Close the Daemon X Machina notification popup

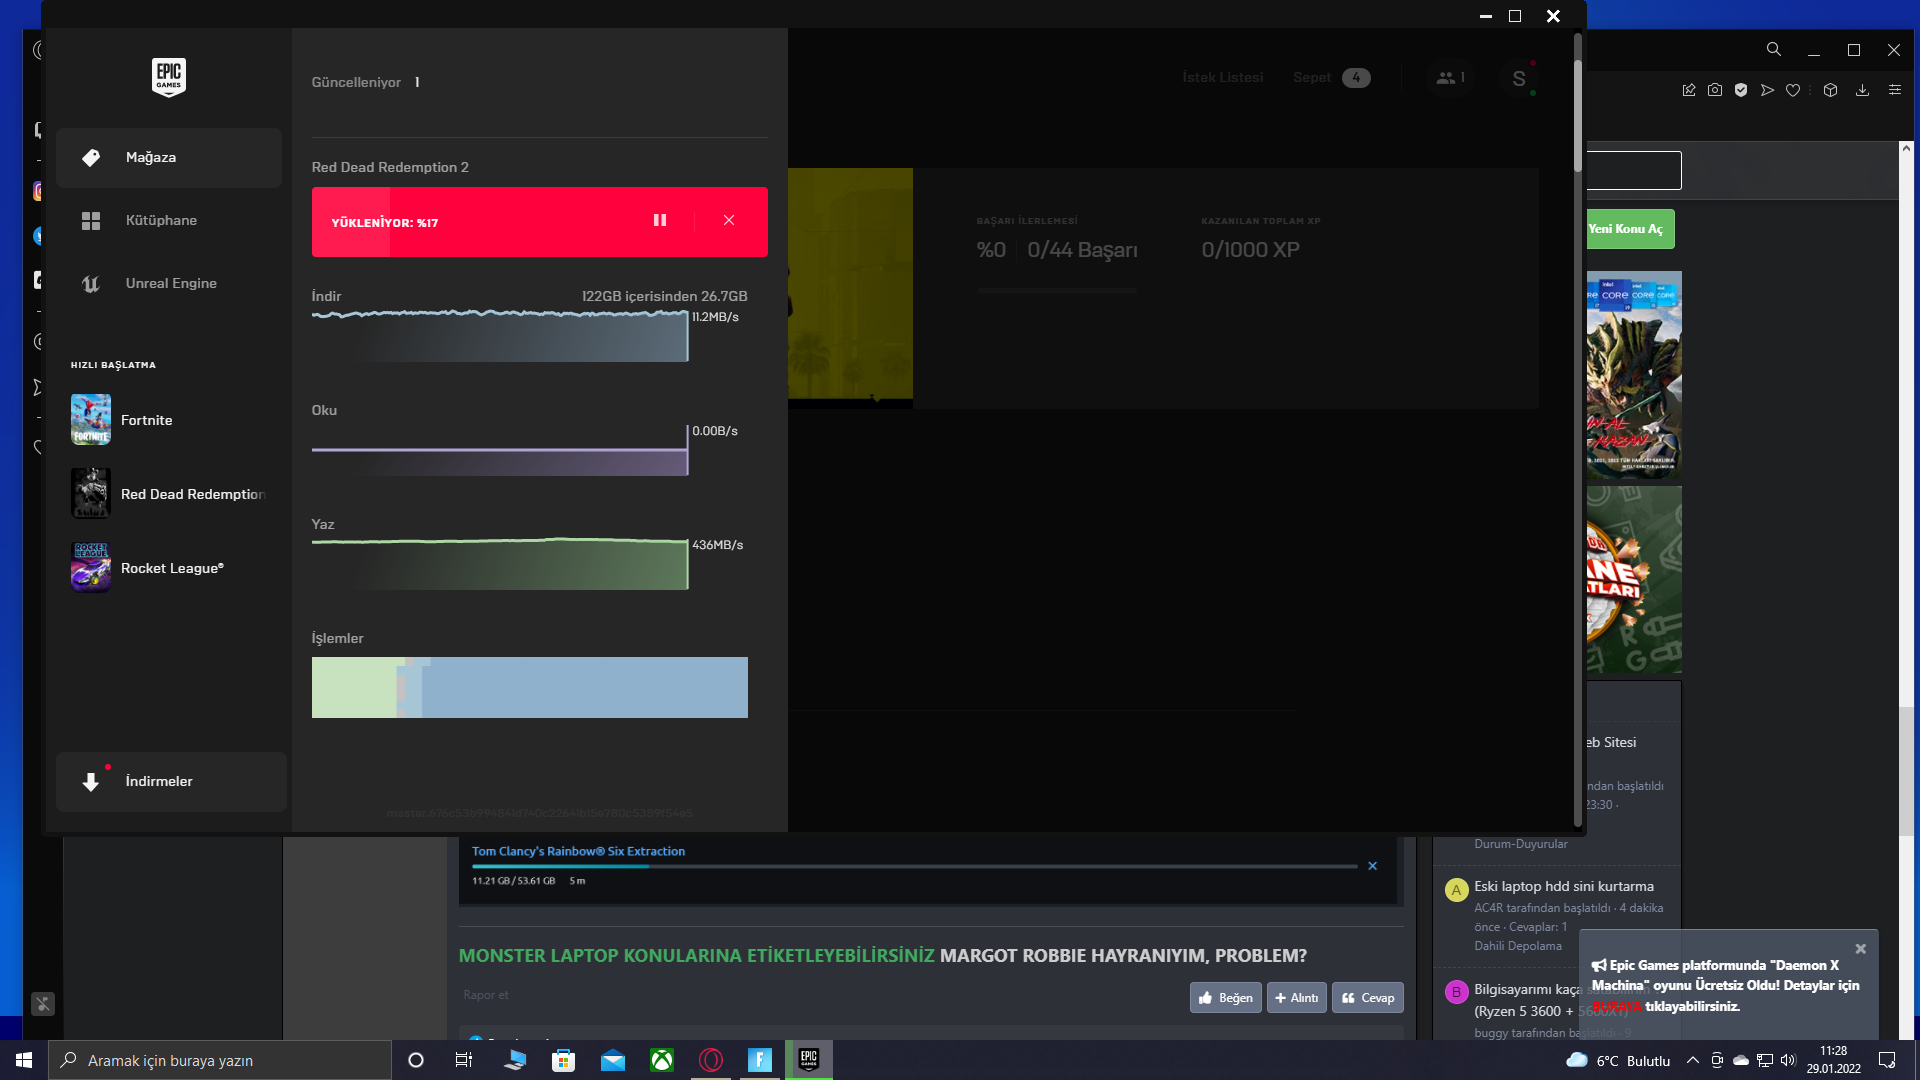[x=1861, y=949]
